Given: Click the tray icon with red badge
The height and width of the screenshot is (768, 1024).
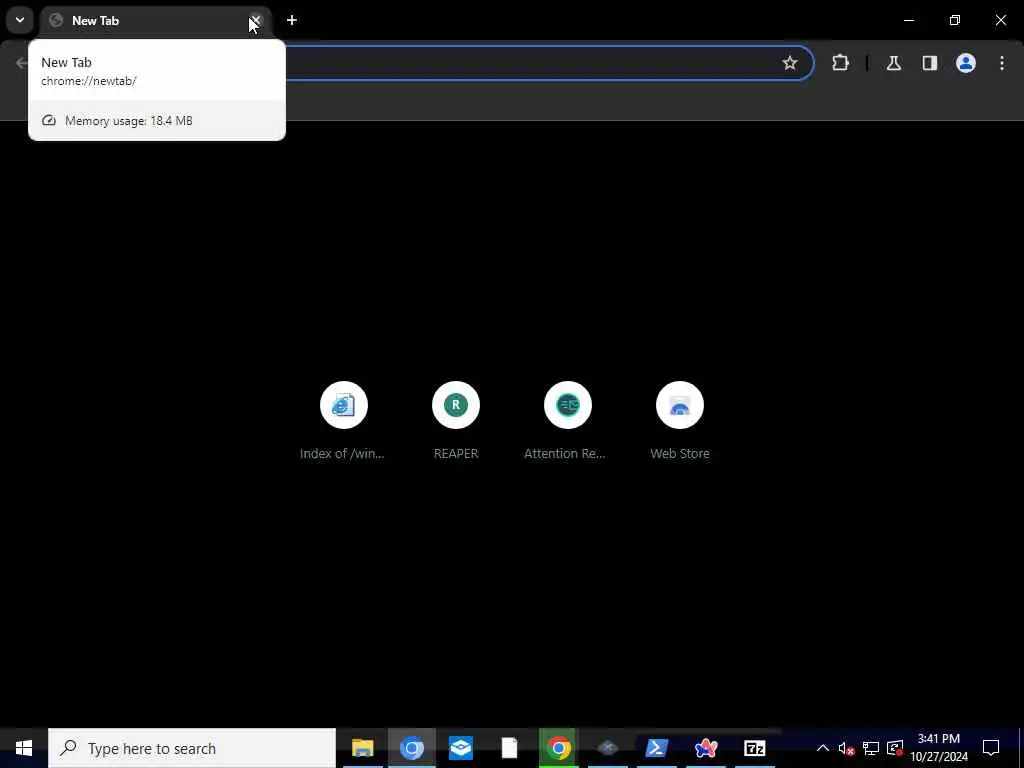Looking at the screenshot, I should tap(895, 748).
